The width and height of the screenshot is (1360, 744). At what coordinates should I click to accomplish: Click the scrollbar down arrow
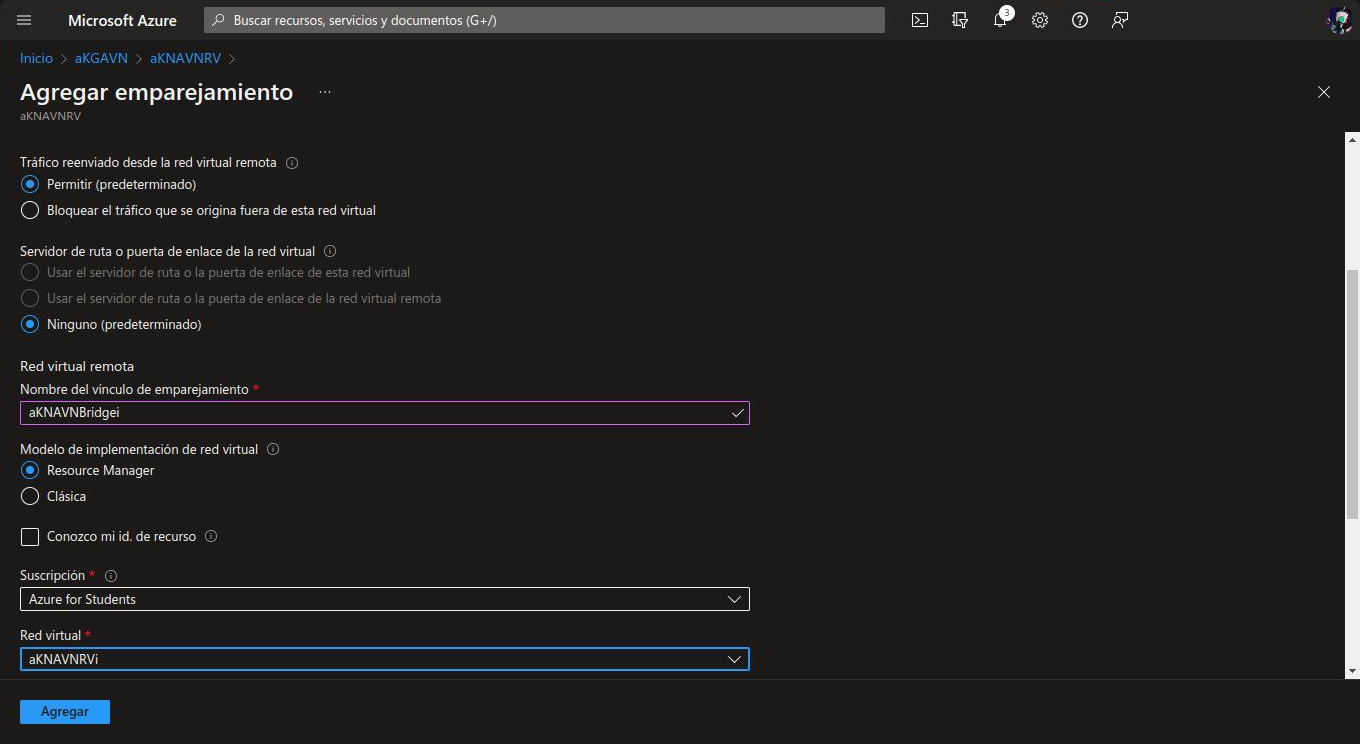click(x=1351, y=671)
